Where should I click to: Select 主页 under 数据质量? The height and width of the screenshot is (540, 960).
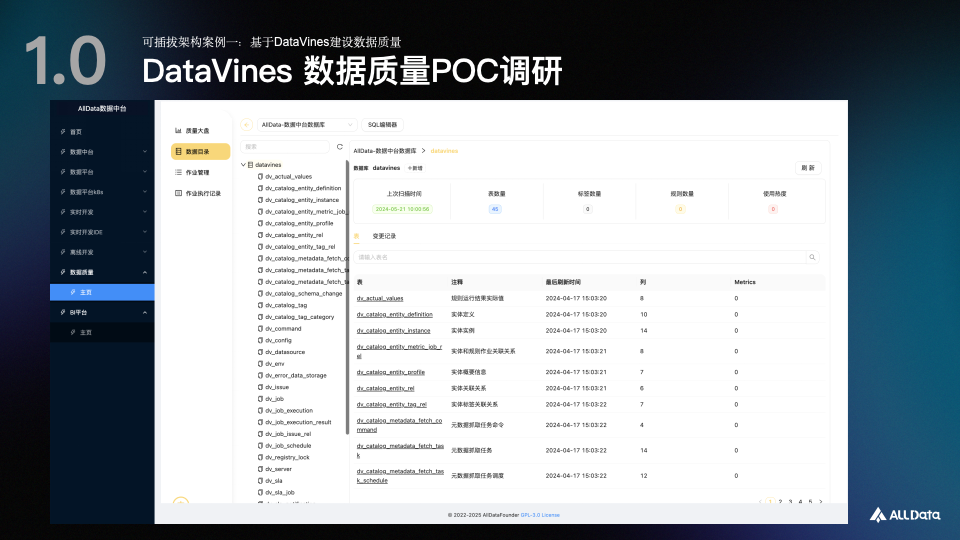coord(102,292)
